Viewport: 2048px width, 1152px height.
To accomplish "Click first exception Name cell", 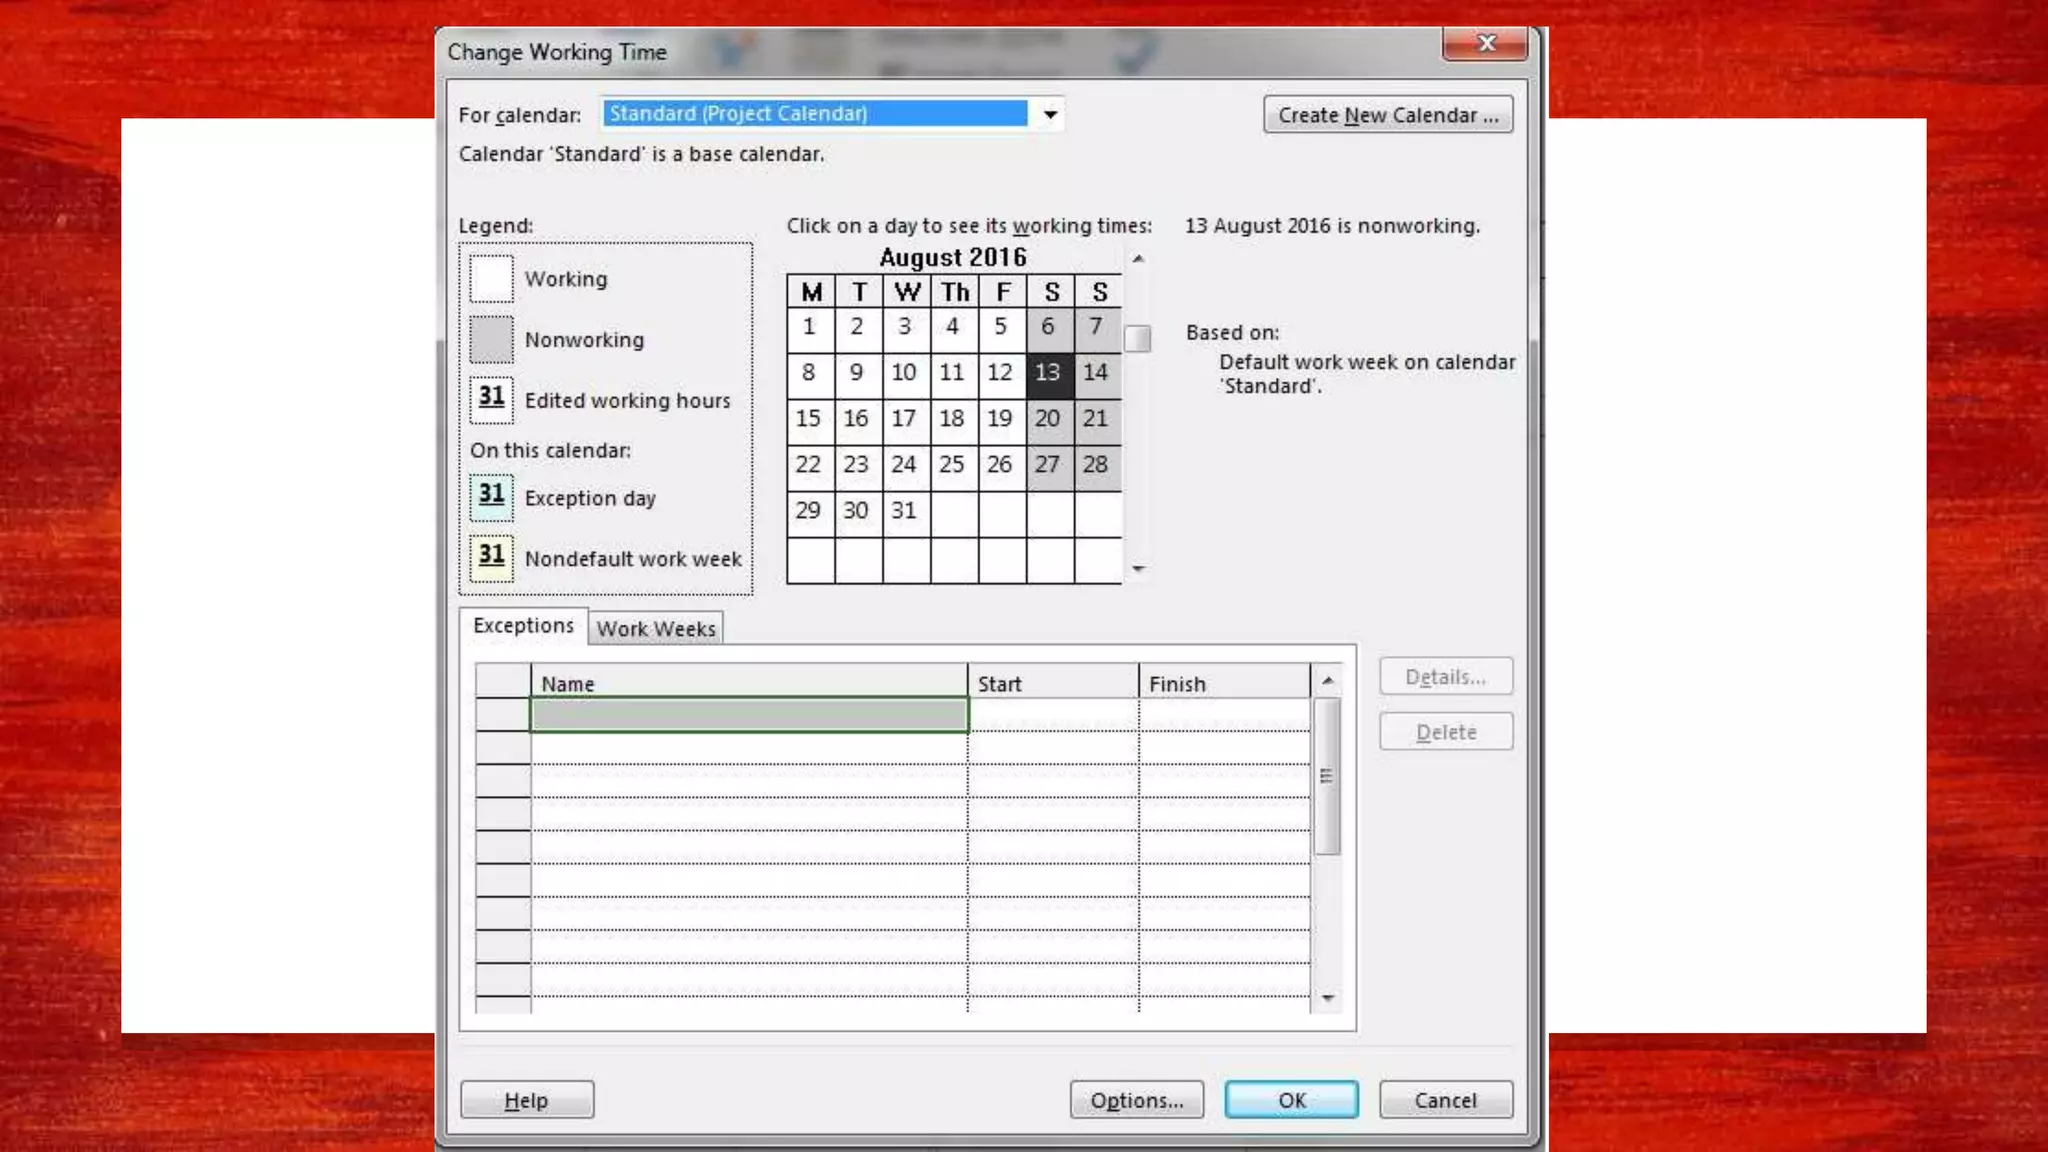I will pos(748,715).
